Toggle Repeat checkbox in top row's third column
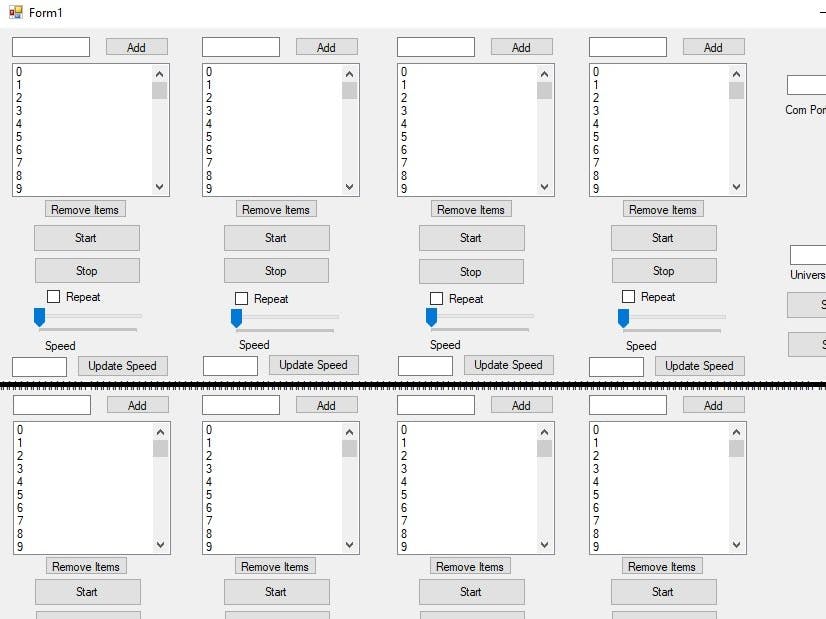The height and width of the screenshot is (619, 826). (x=436, y=298)
